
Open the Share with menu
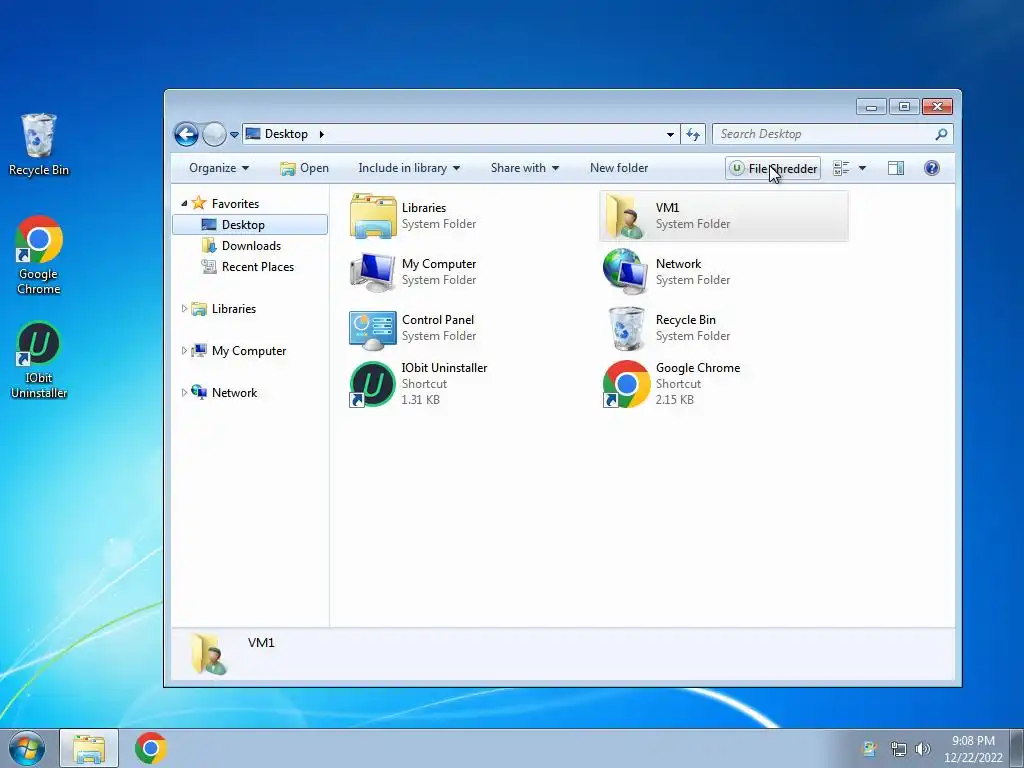[x=524, y=168]
